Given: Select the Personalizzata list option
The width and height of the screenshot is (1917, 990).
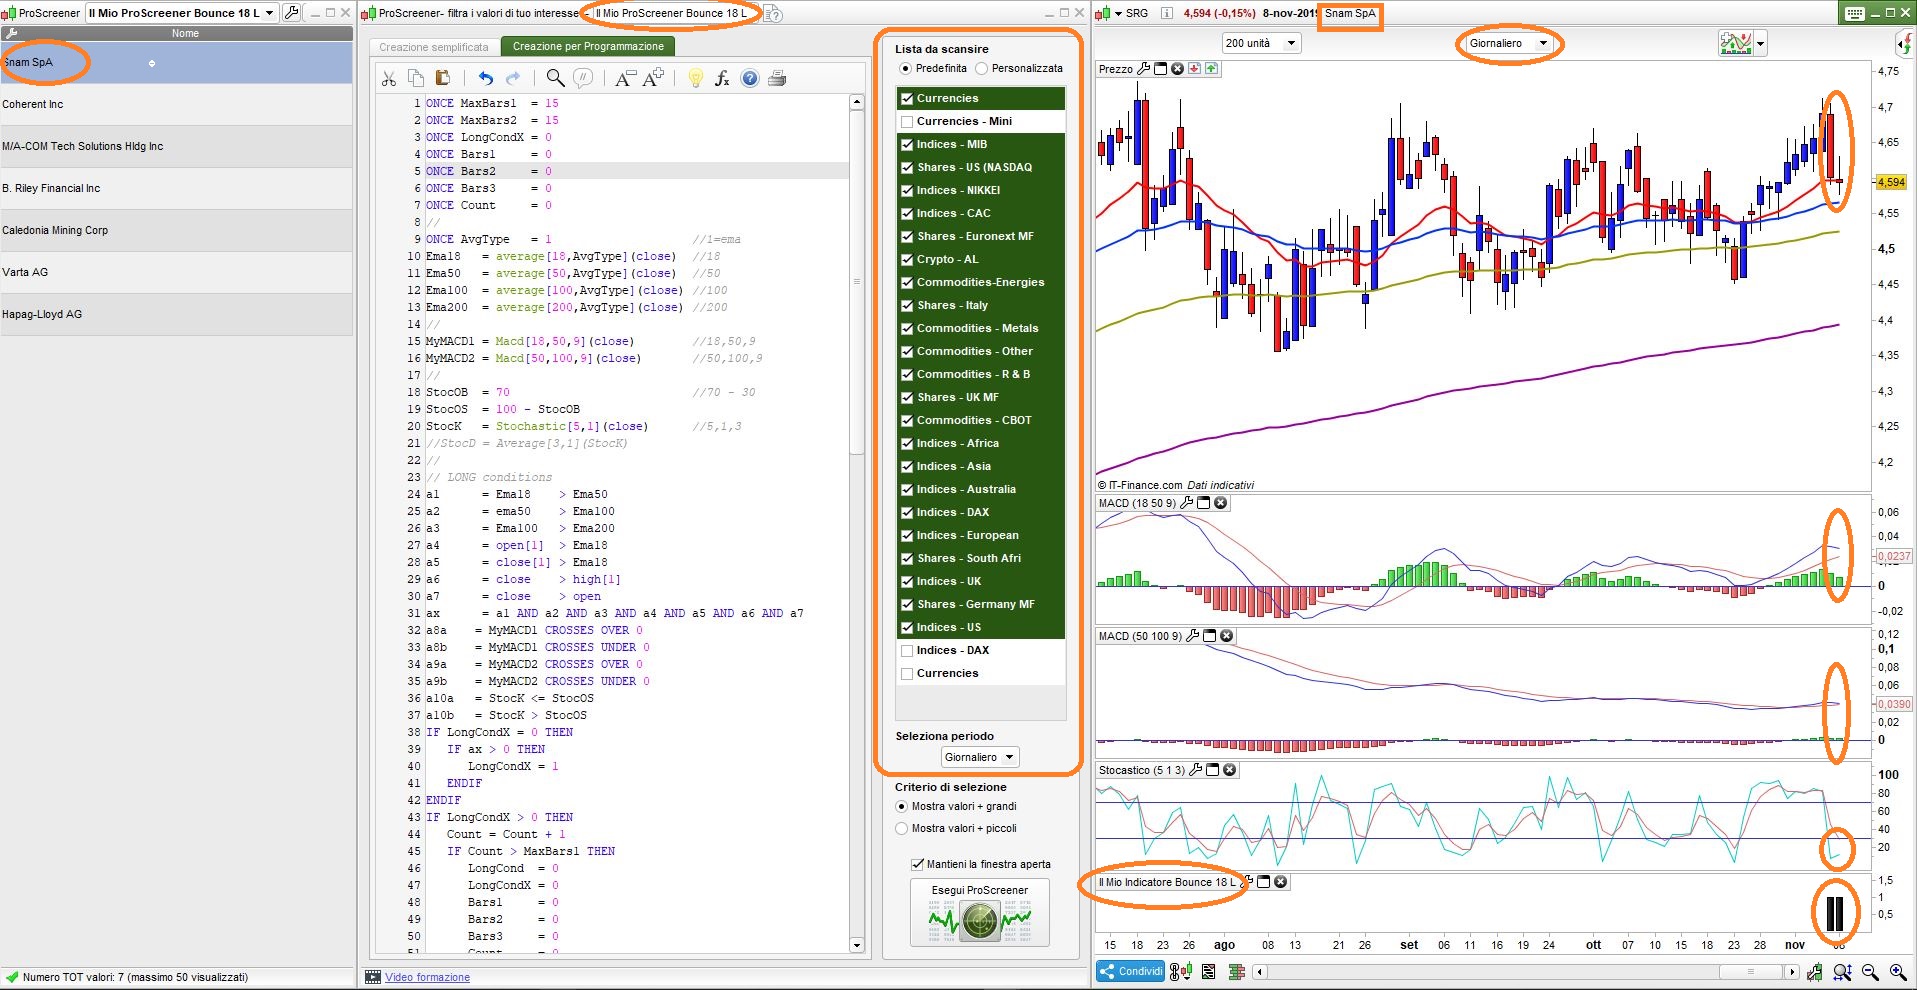Looking at the screenshot, I should (x=981, y=68).
